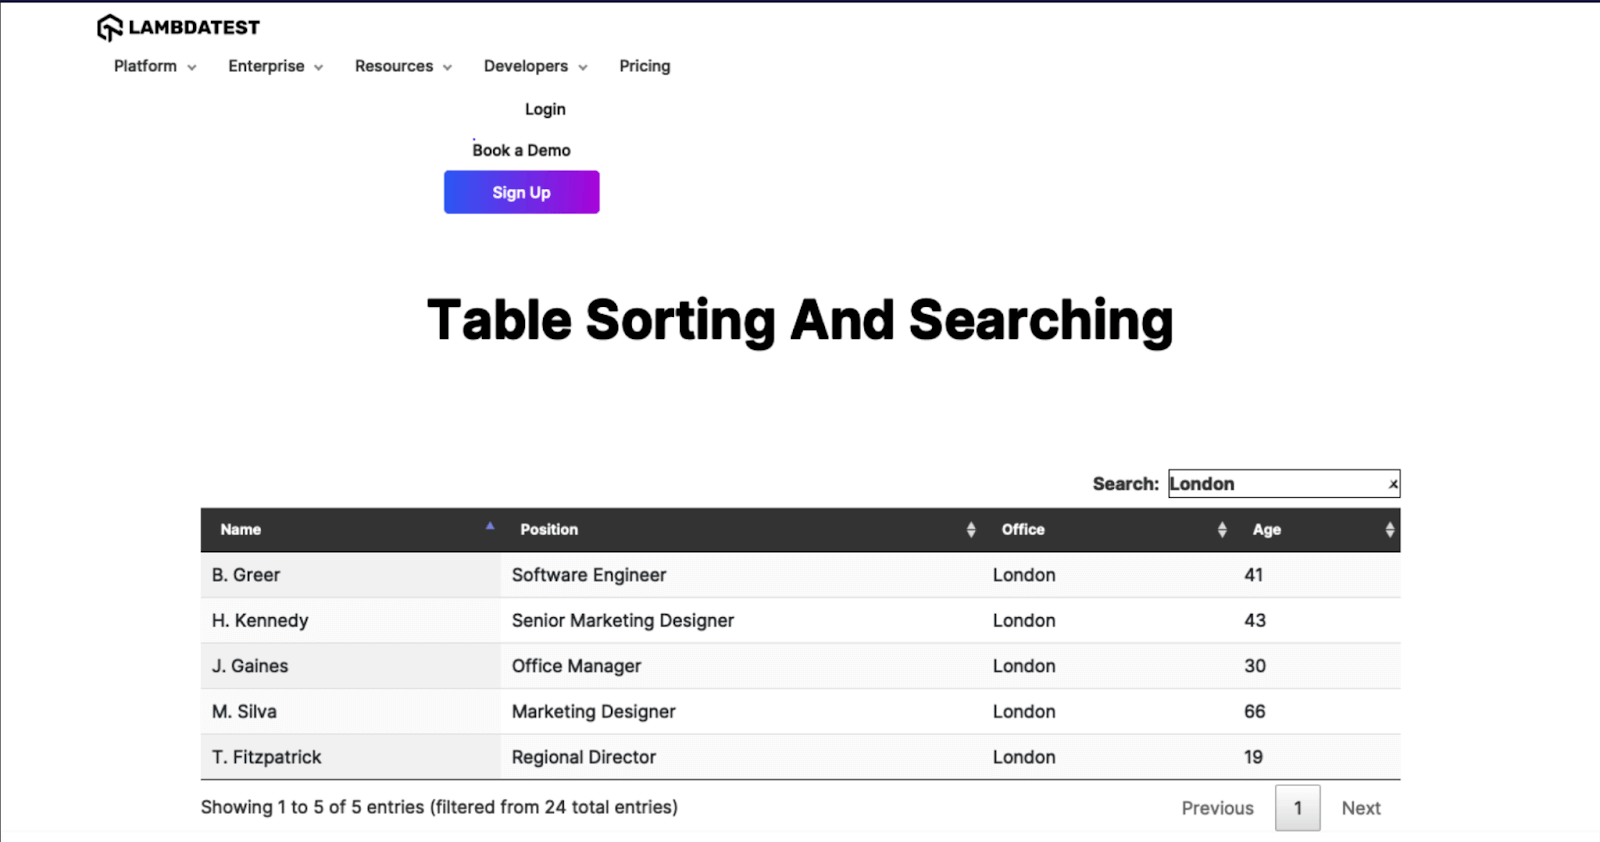1600x842 pixels.
Task: Click the T. Fitzpatrick name cell
Action: pyautogui.click(x=267, y=757)
